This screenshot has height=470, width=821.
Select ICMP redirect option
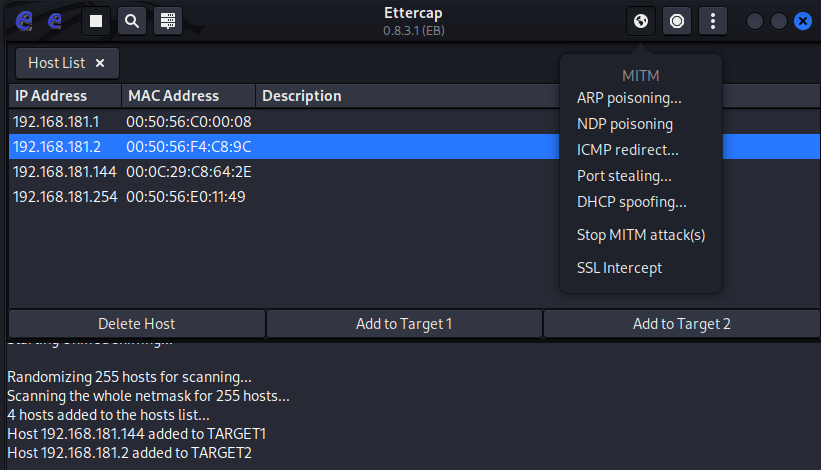[628, 150]
